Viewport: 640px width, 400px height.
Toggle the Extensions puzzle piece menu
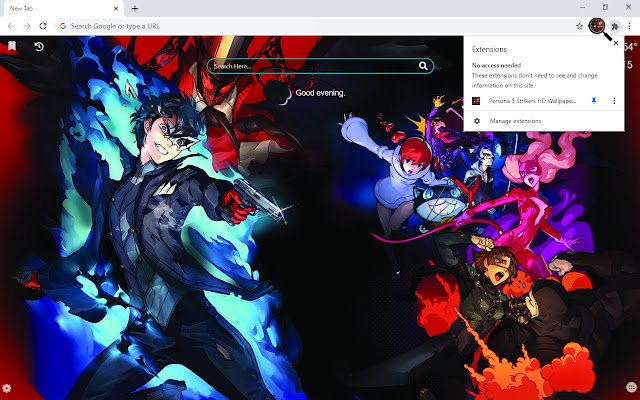pyautogui.click(x=614, y=27)
